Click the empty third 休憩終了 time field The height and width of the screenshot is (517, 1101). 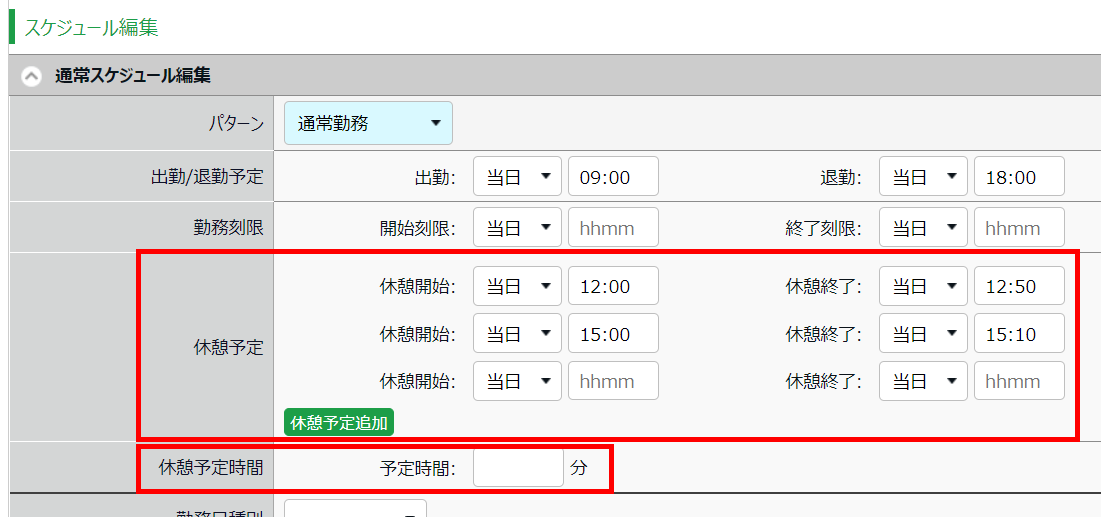coord(1019,381)
